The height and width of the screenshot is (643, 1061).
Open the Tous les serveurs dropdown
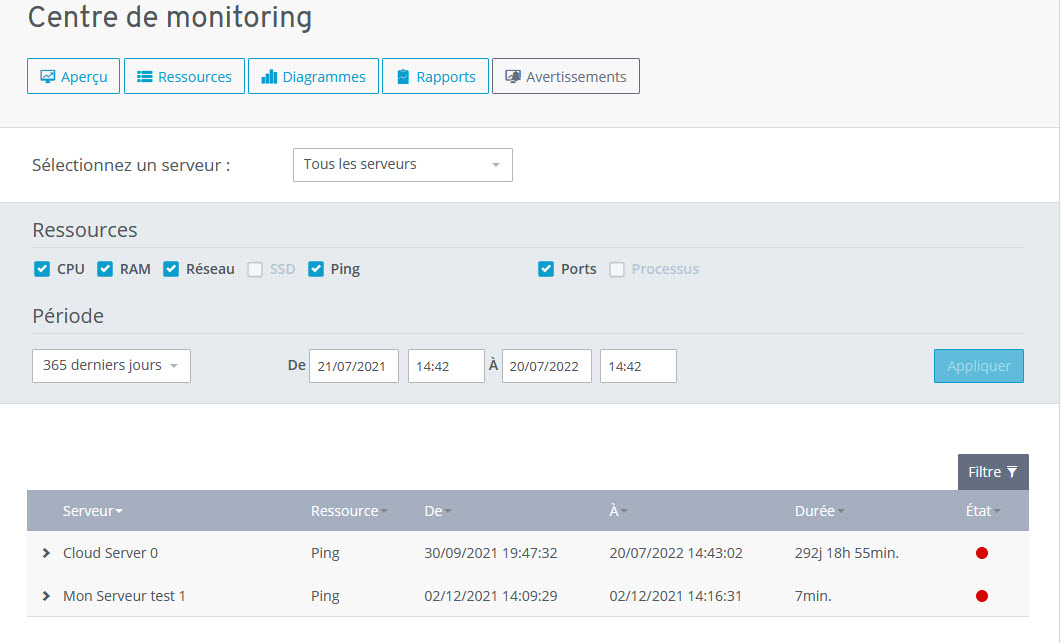pyautogui.click(x=403, y=165)
